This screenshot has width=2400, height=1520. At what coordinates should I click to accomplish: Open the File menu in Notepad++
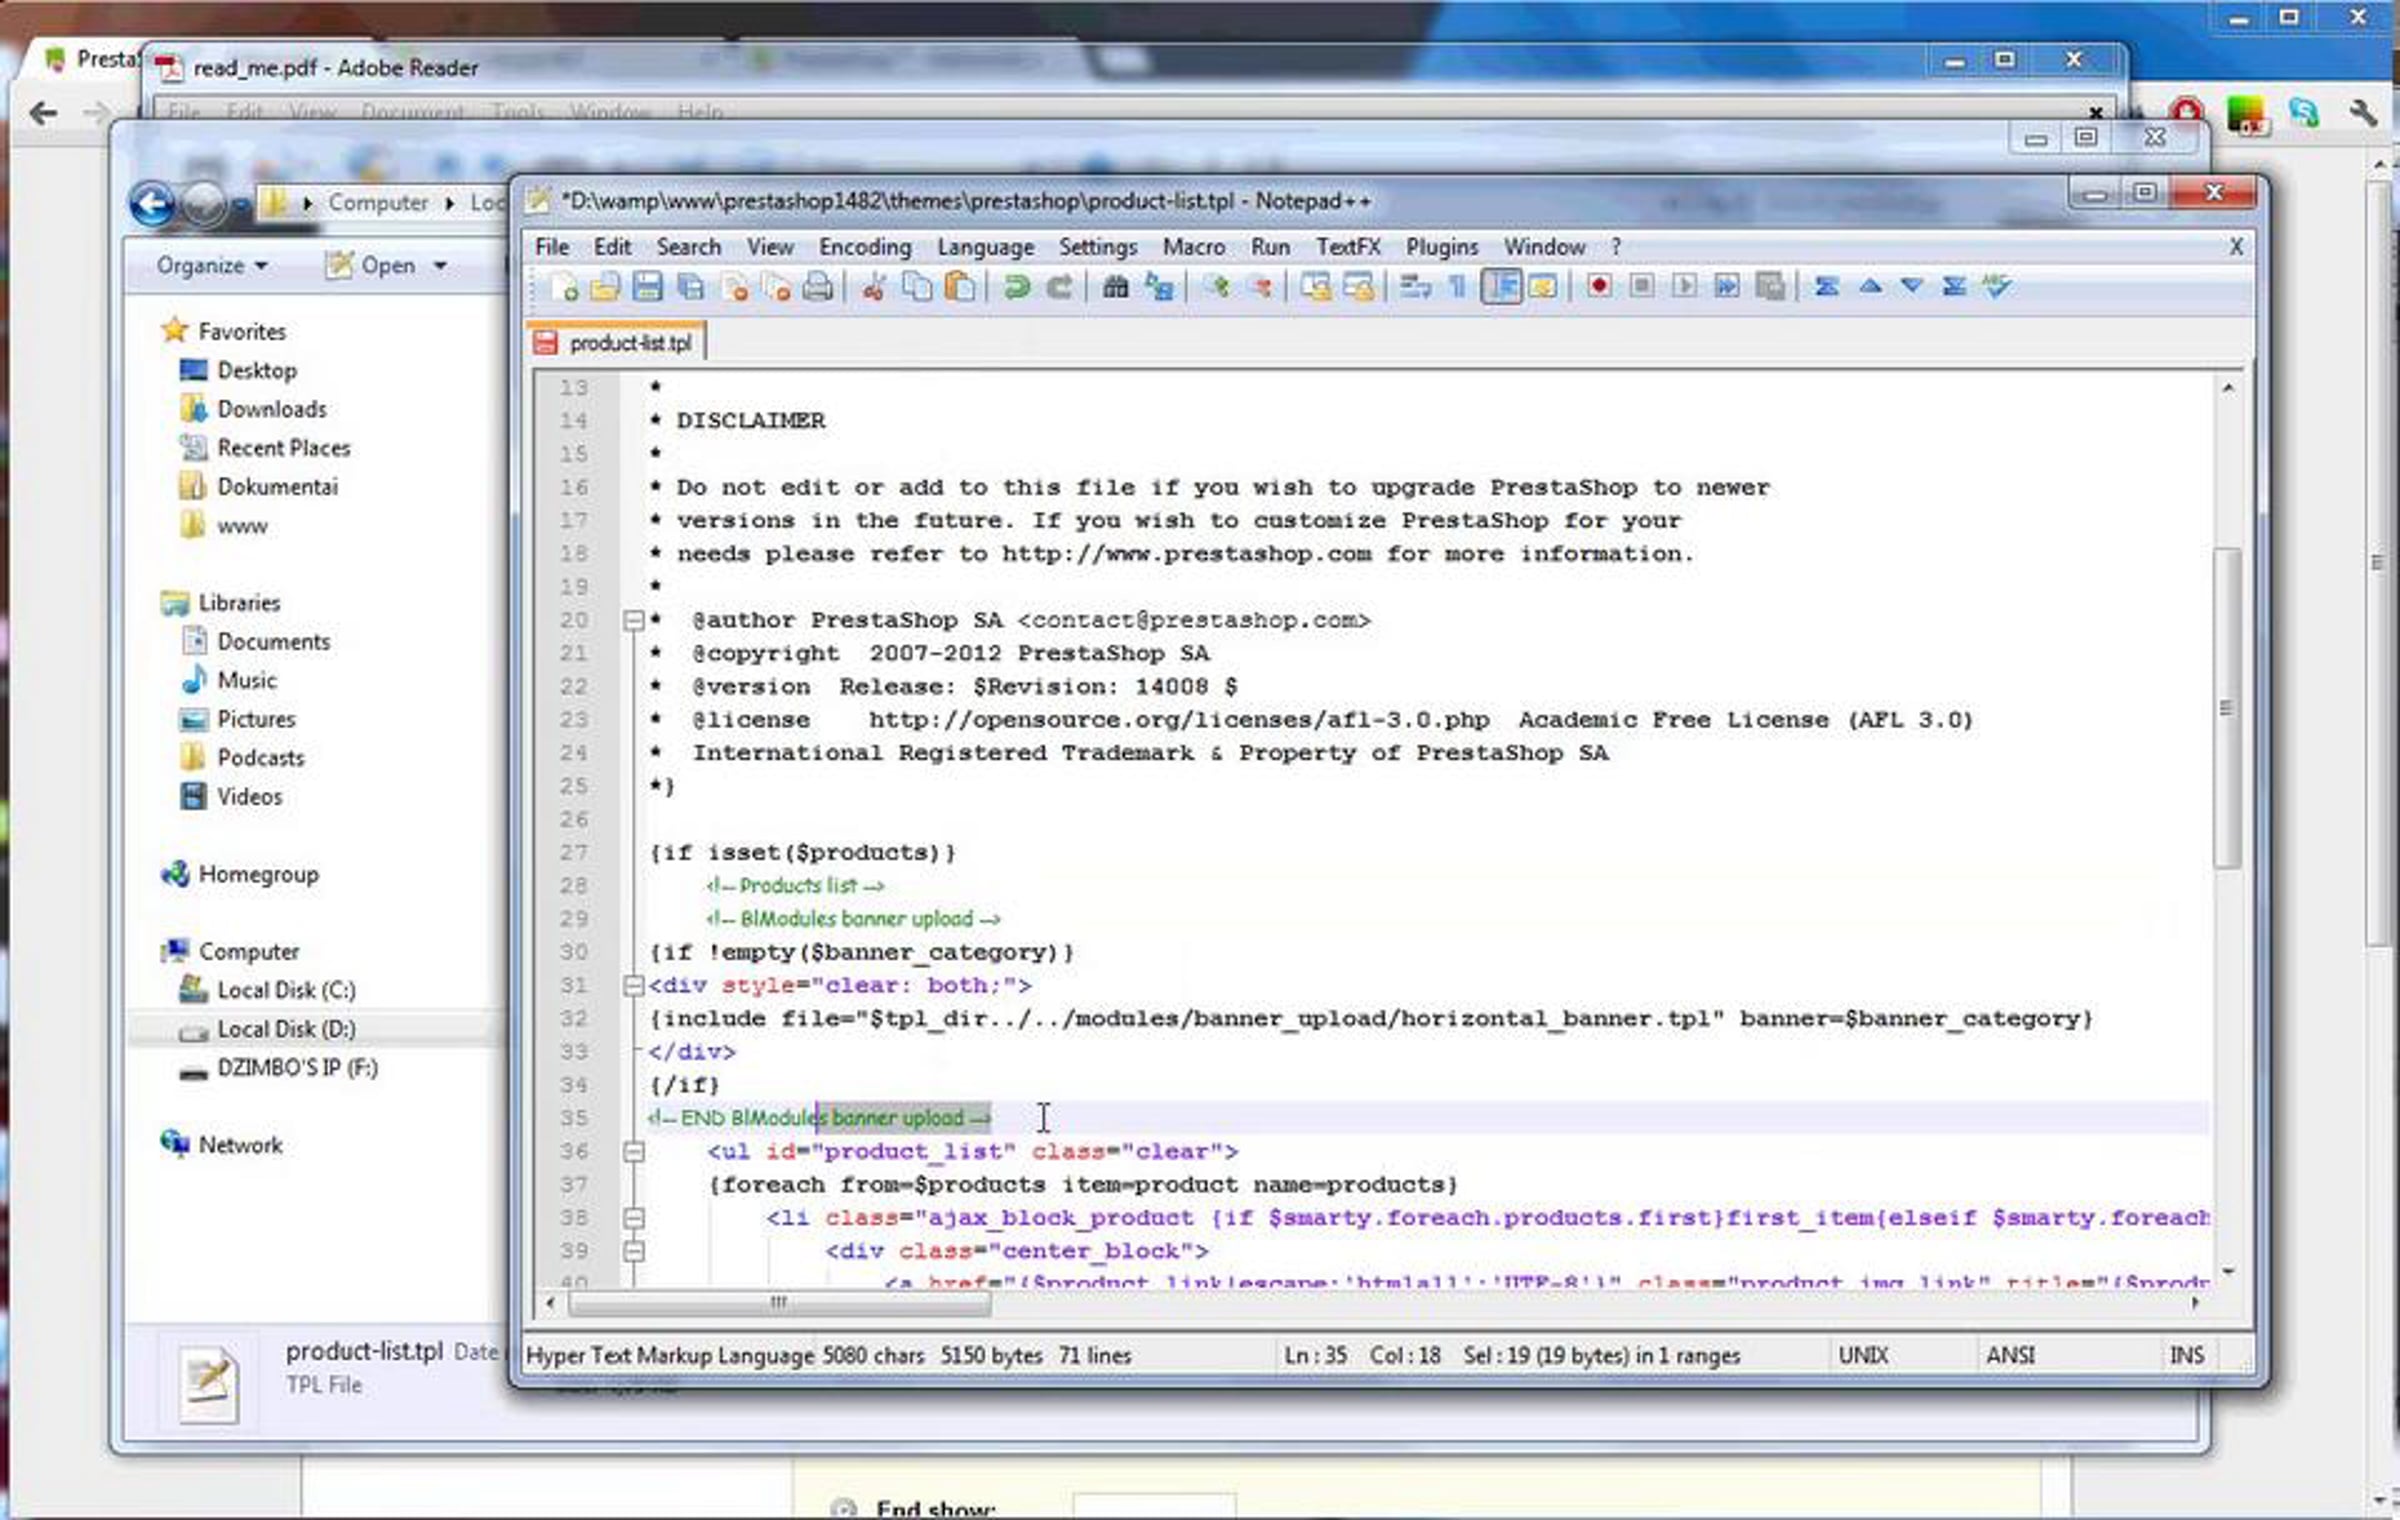[552, 247]
